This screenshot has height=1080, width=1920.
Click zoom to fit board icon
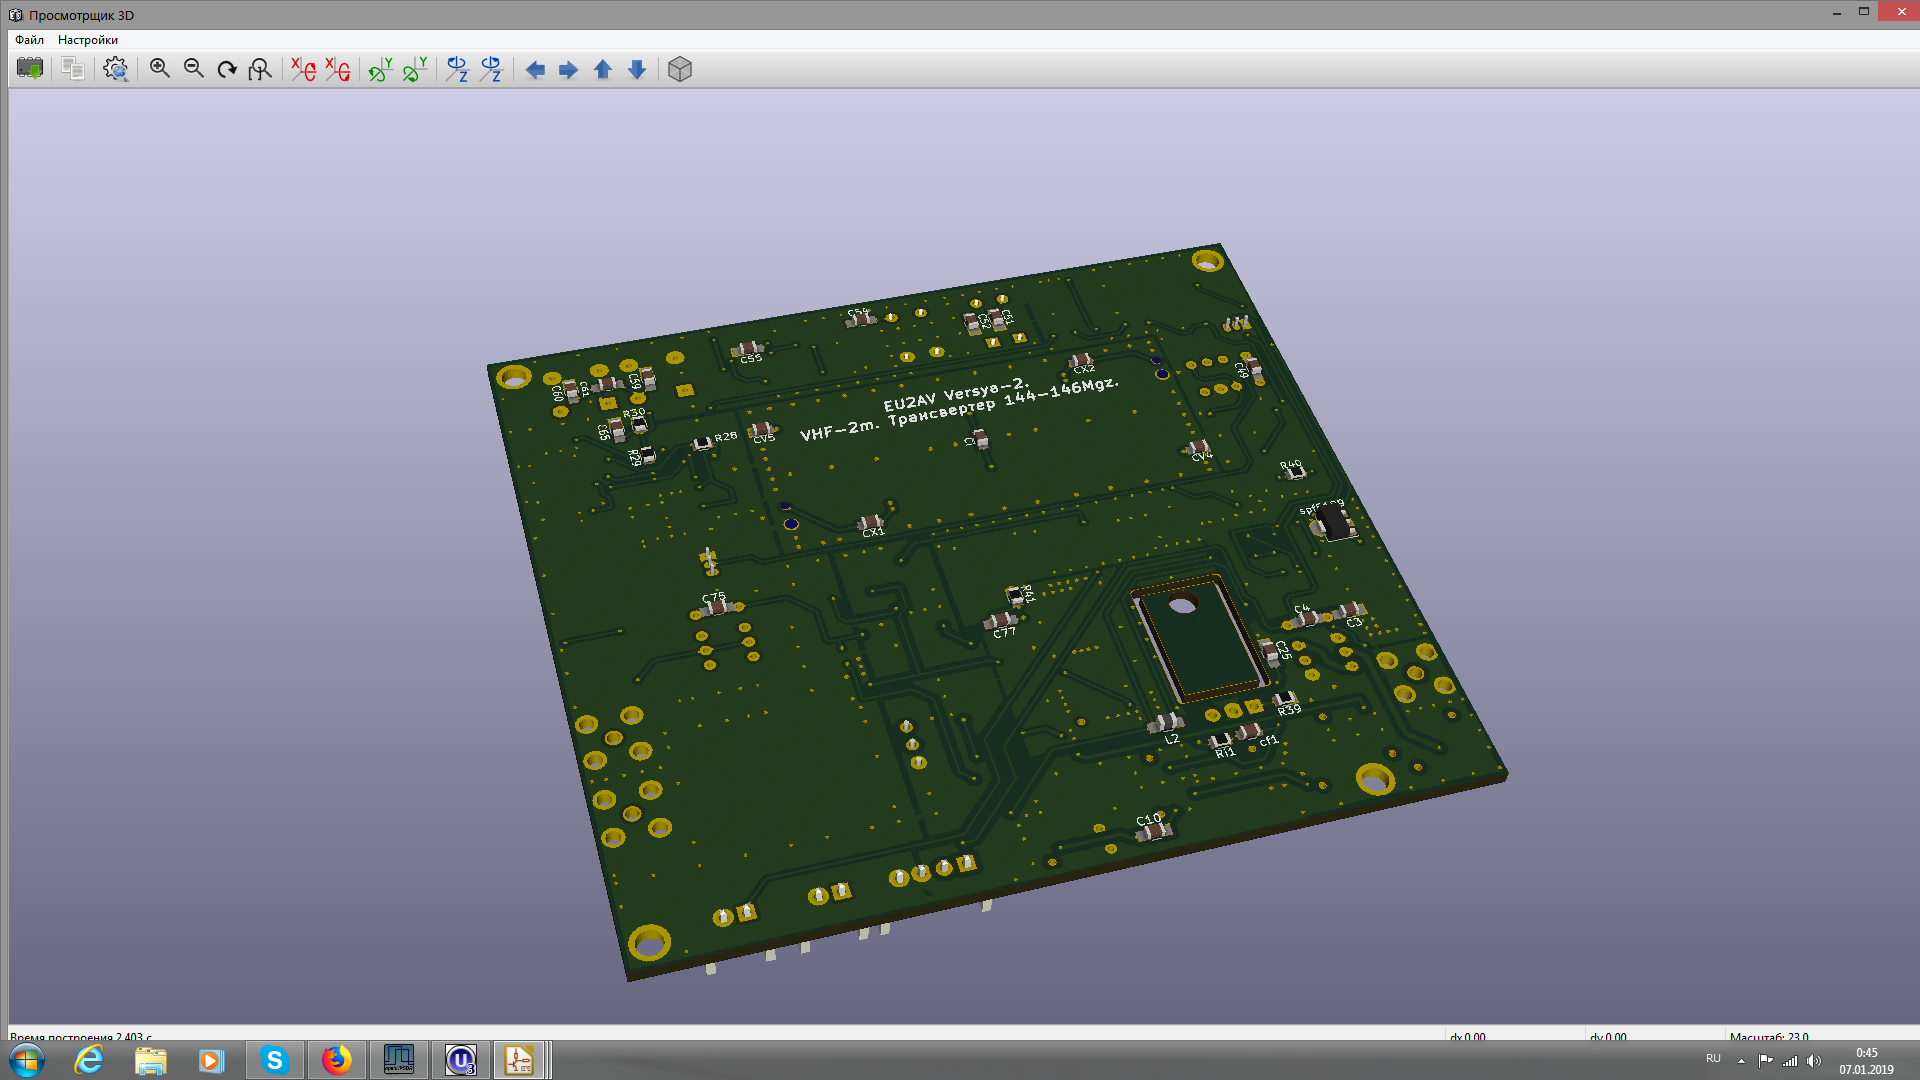coord(260,69)
